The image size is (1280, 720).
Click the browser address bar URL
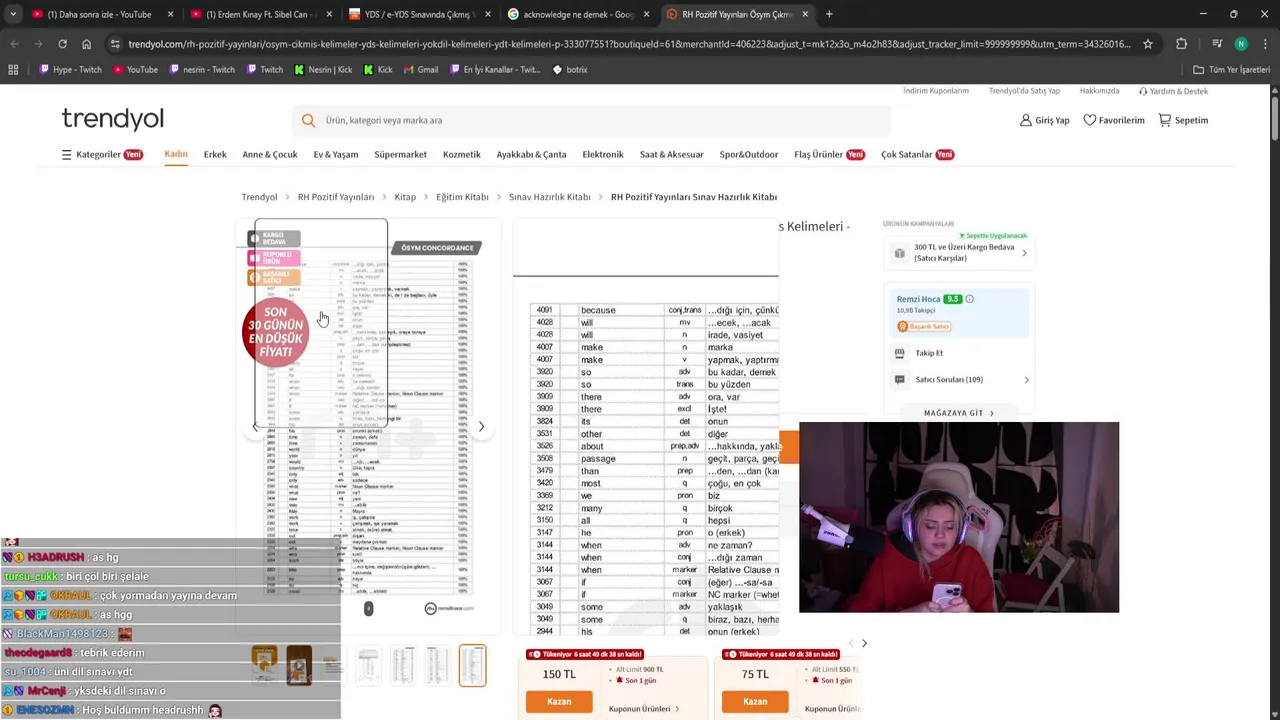[x=630, y=44]
